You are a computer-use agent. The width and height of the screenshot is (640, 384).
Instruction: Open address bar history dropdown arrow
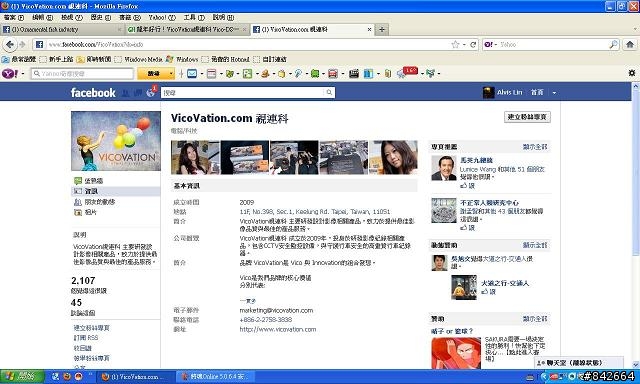pos(464,45)
